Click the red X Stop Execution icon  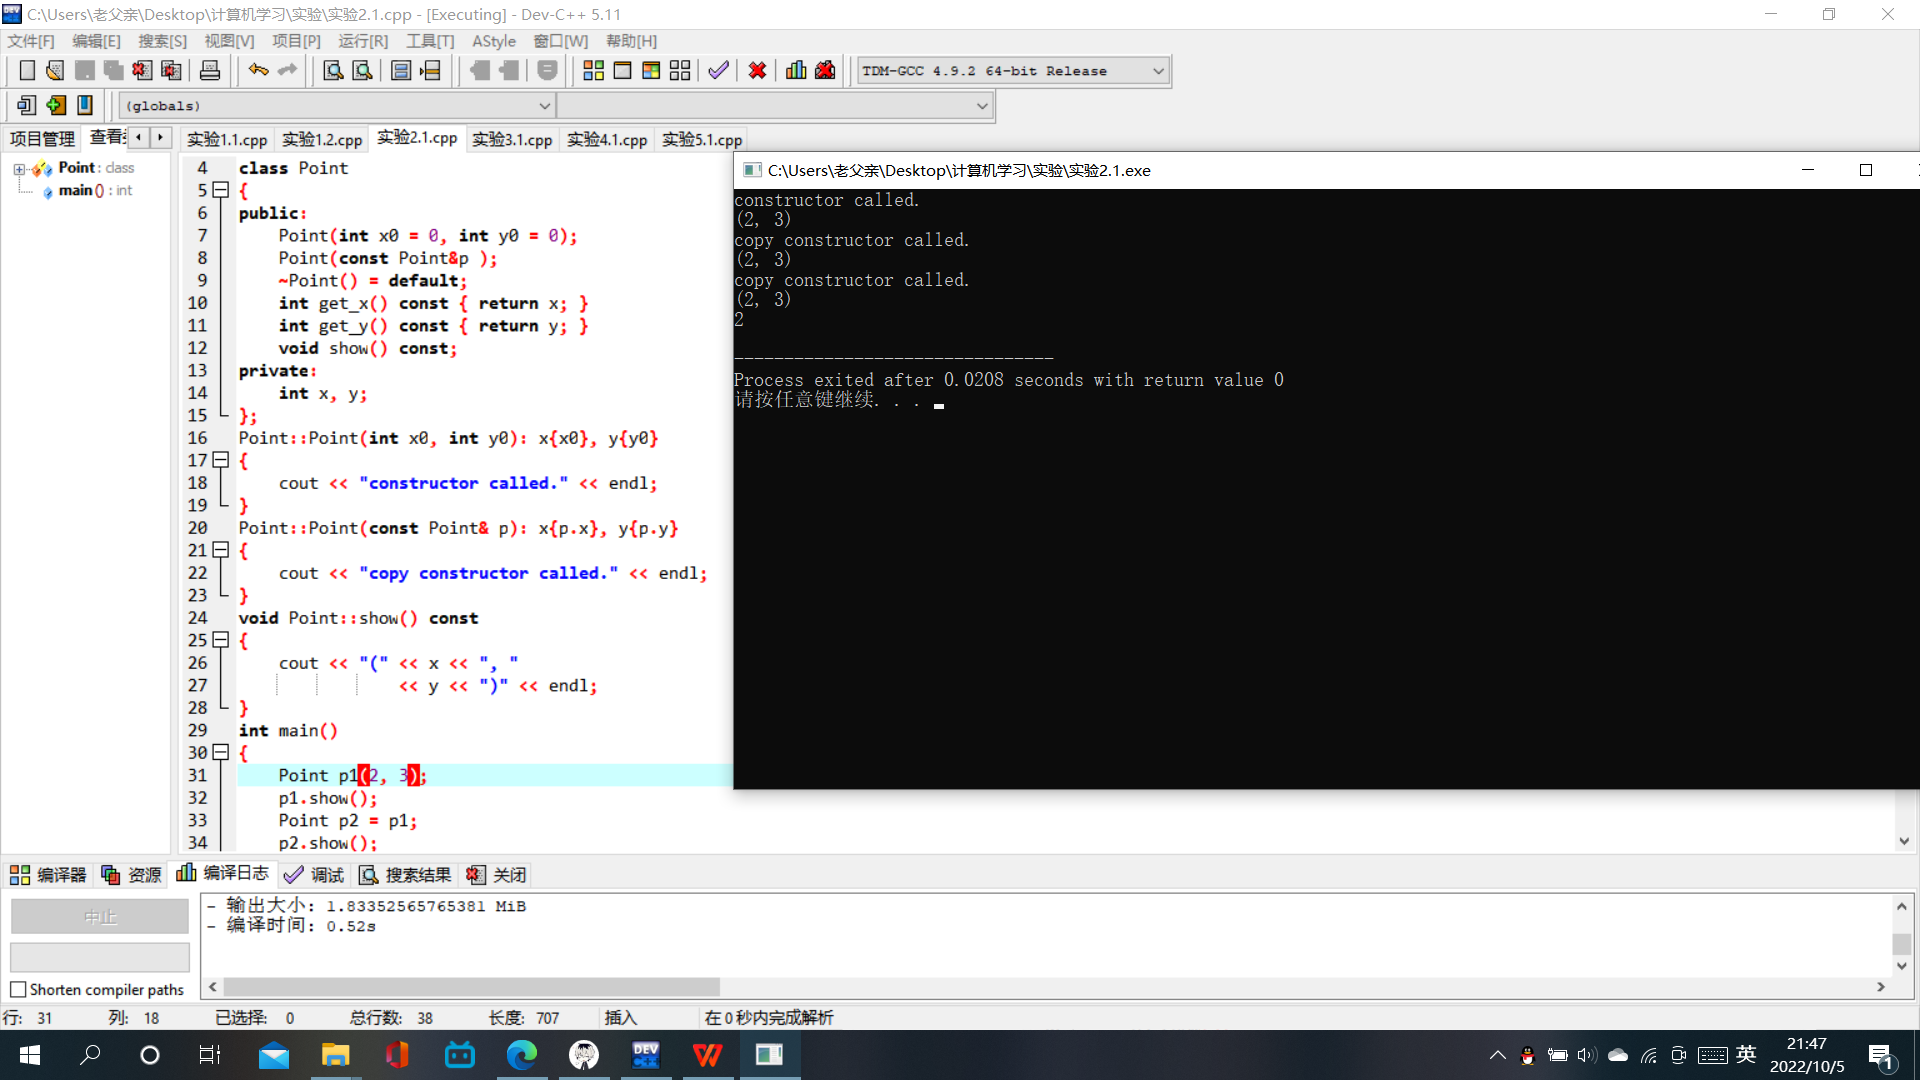pos(757,71)
